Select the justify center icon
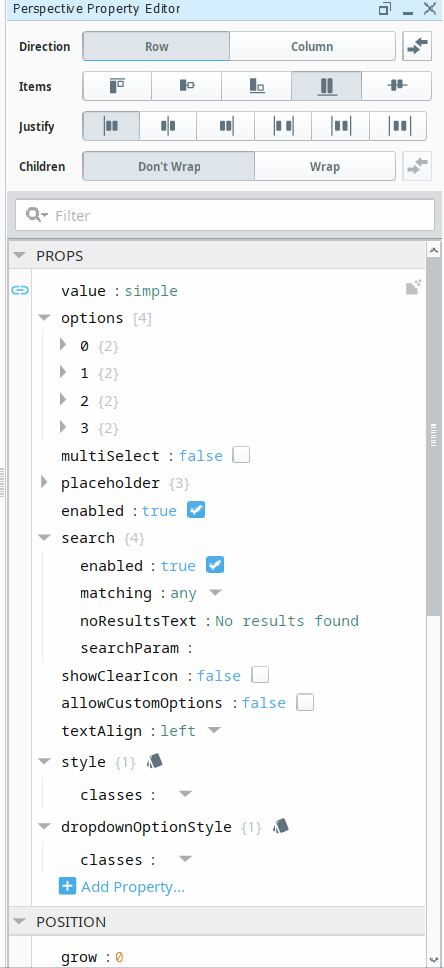 tap(168, 127)
